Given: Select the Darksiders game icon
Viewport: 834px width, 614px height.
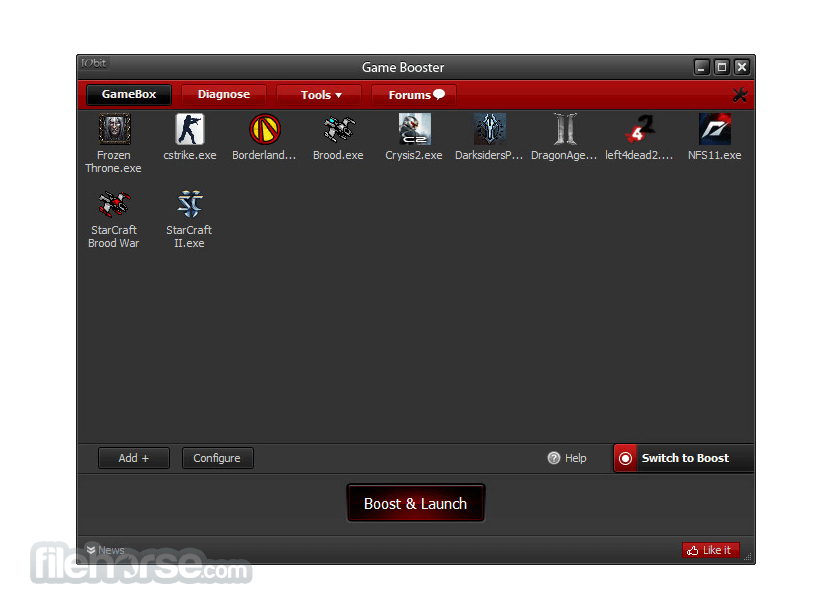Looking at the screenshot, I should click(x=489, y=129).
